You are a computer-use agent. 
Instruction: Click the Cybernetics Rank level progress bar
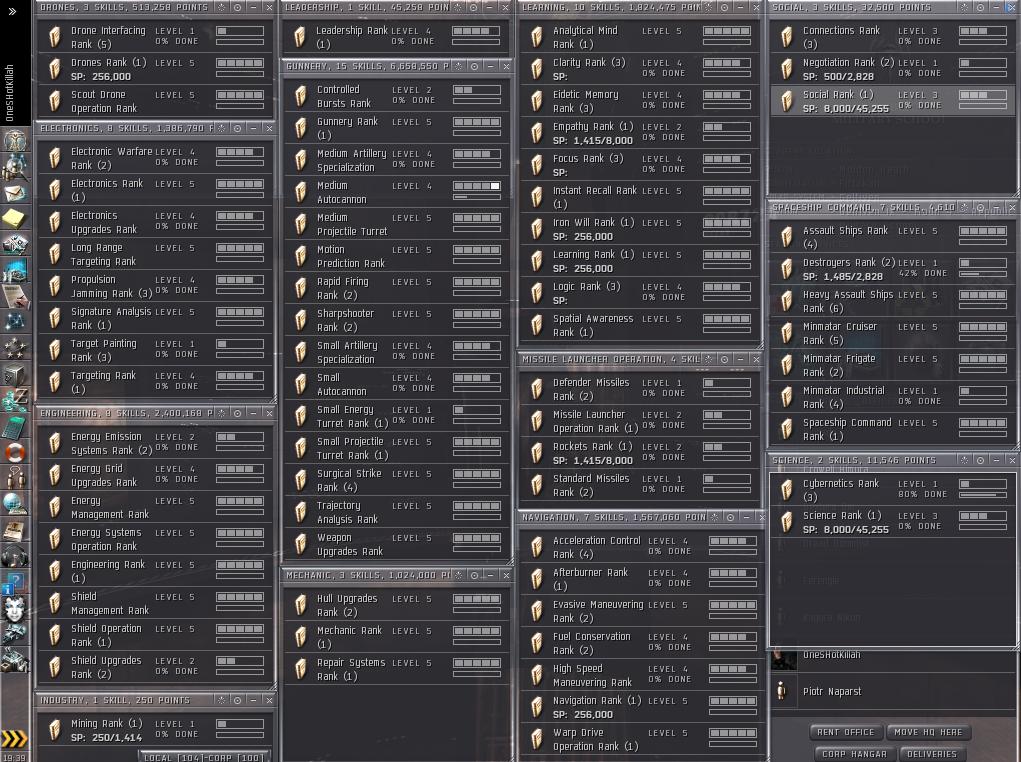[x=983, y=494]
